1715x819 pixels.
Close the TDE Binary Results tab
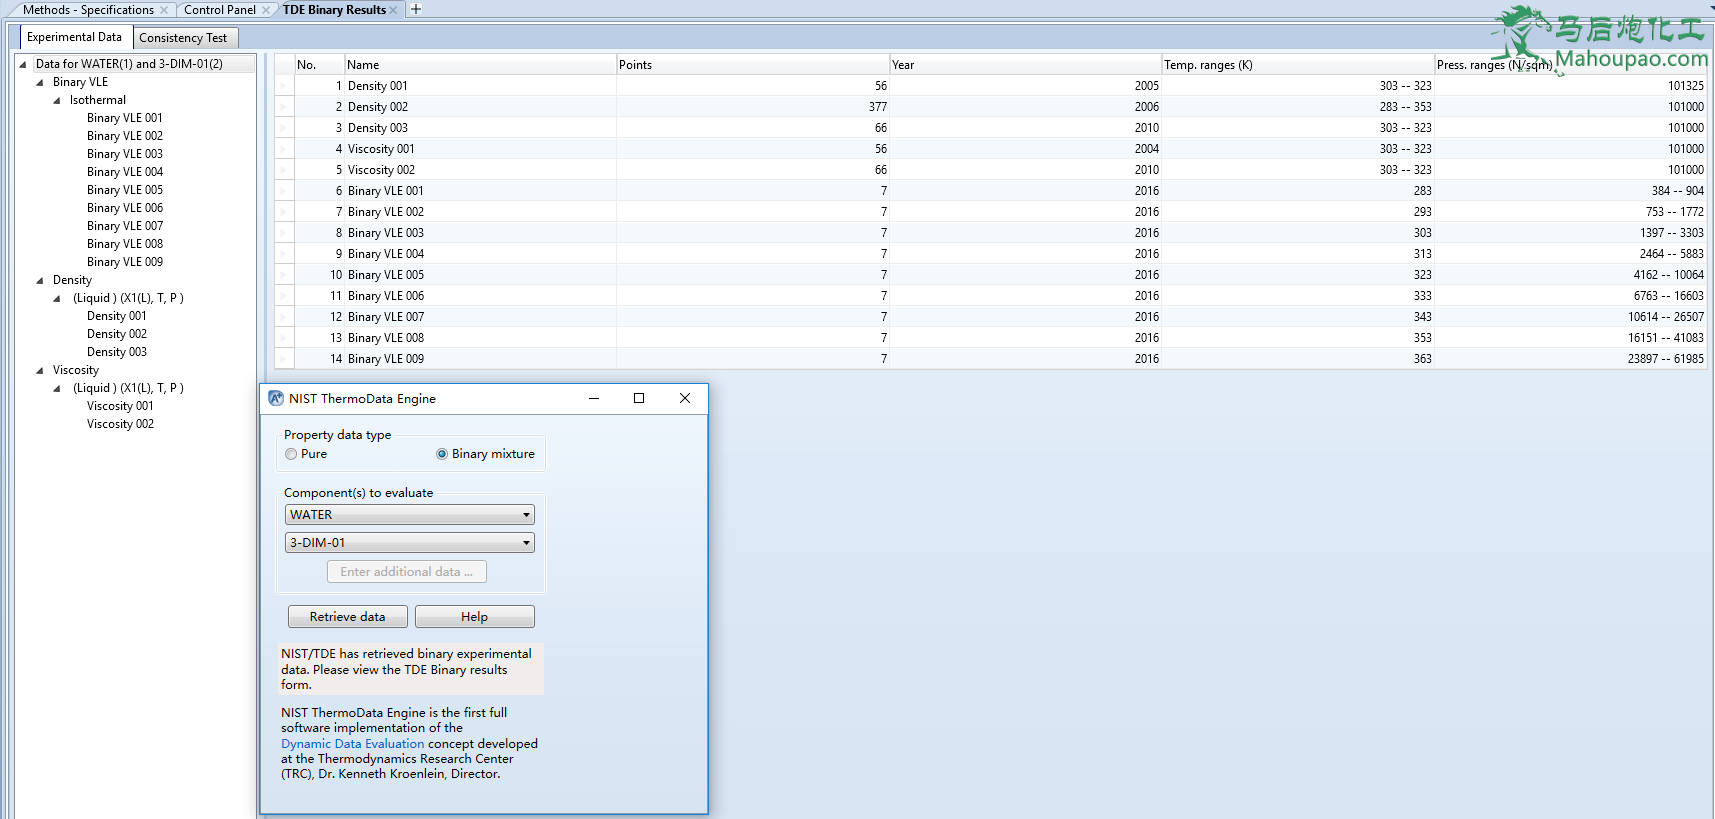coord(393,10)
